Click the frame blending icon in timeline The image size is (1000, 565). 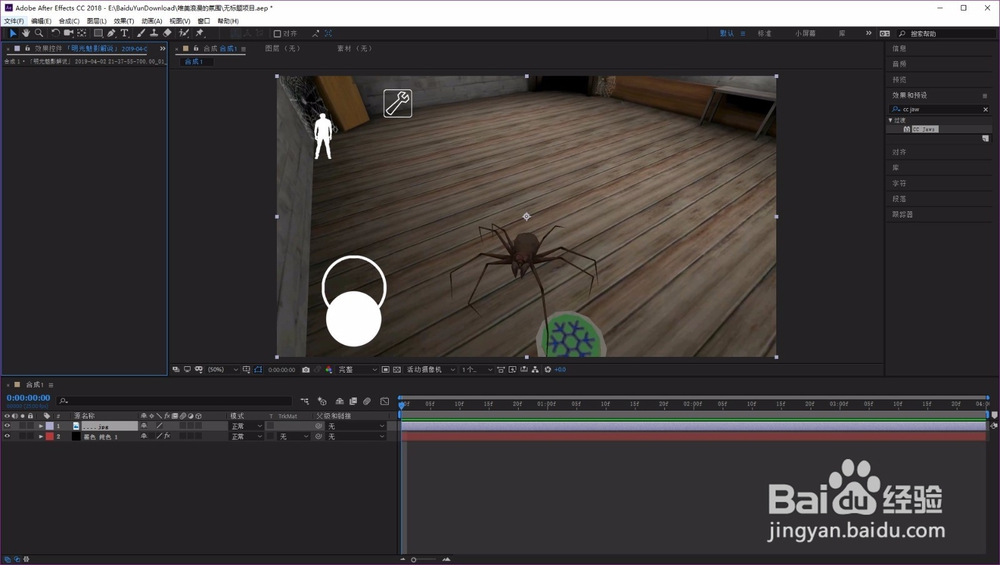(353, 401)
